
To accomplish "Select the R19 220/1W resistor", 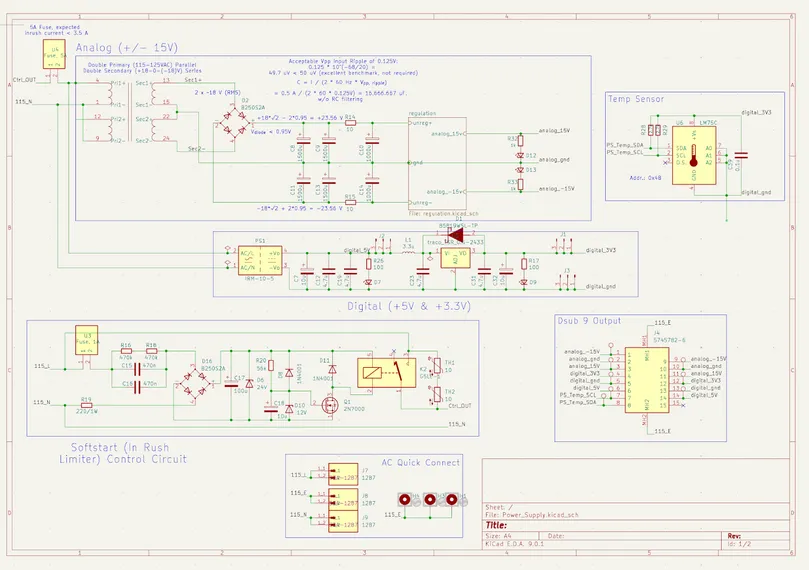I will pos(87,404).
